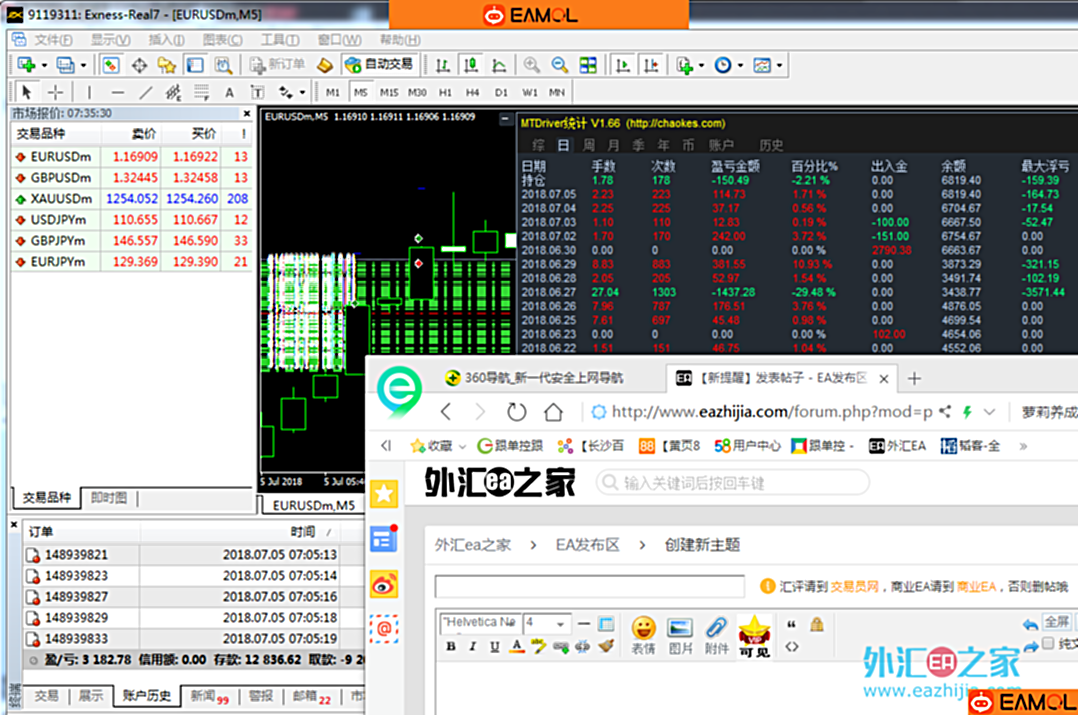Open the Strategy Tester magnifier icon
This screenshot has height=715, width=1078.
point(223,65)
